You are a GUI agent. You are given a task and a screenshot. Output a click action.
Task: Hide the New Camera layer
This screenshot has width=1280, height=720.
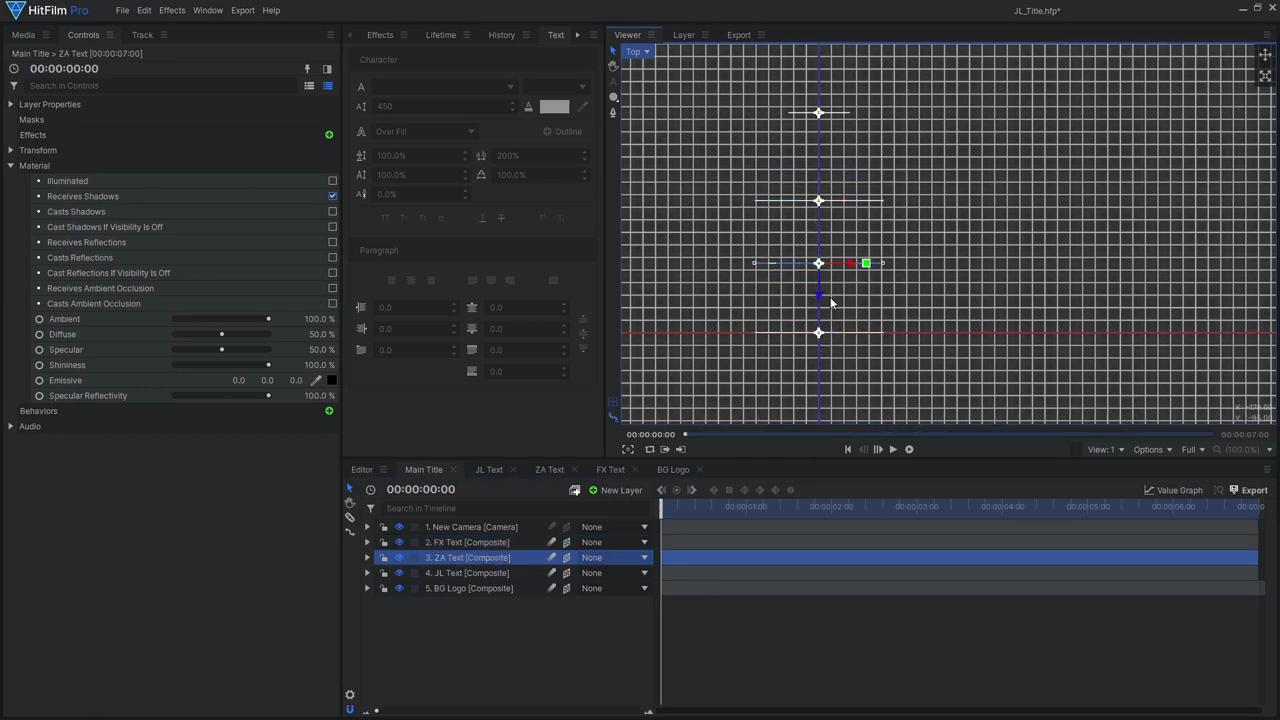pyautogui.click(x=399, y=527)
